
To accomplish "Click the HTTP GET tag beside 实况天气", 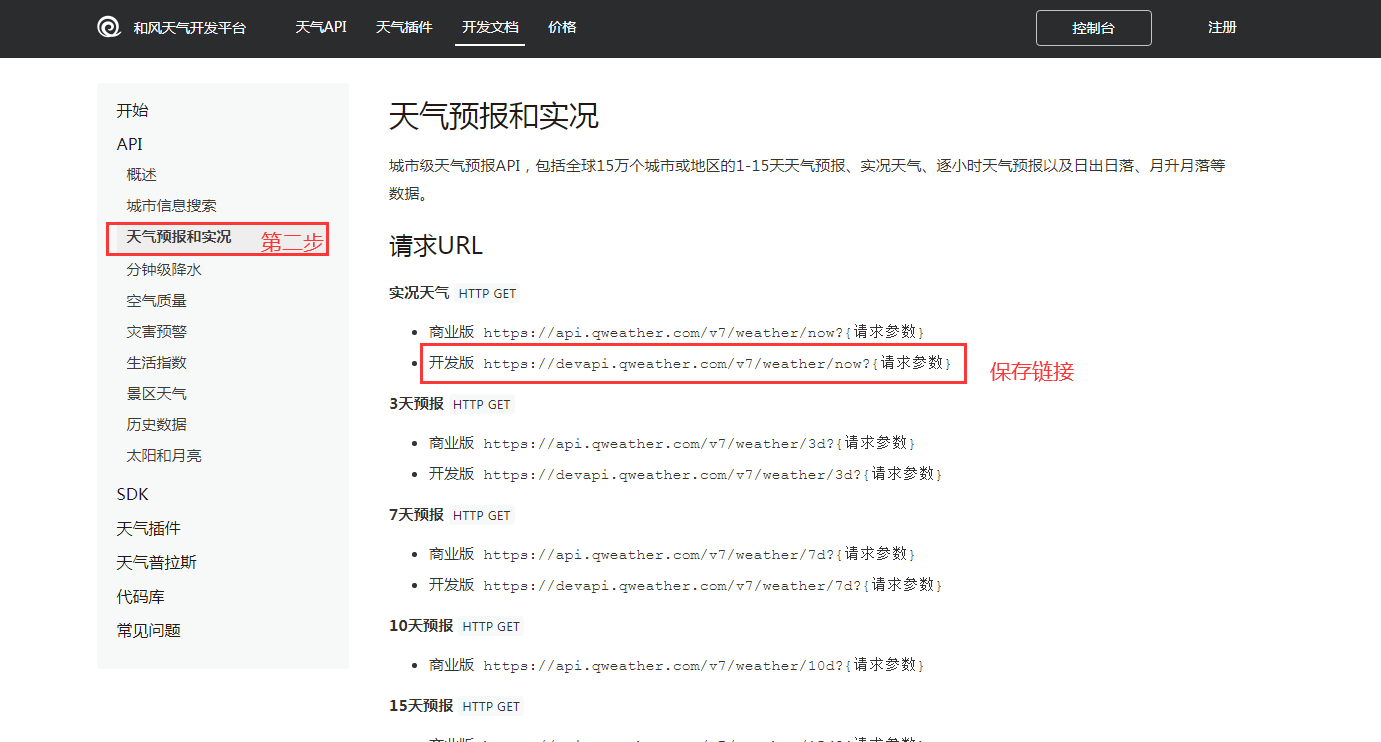I will pyautogui.click(x=488, y=294).
